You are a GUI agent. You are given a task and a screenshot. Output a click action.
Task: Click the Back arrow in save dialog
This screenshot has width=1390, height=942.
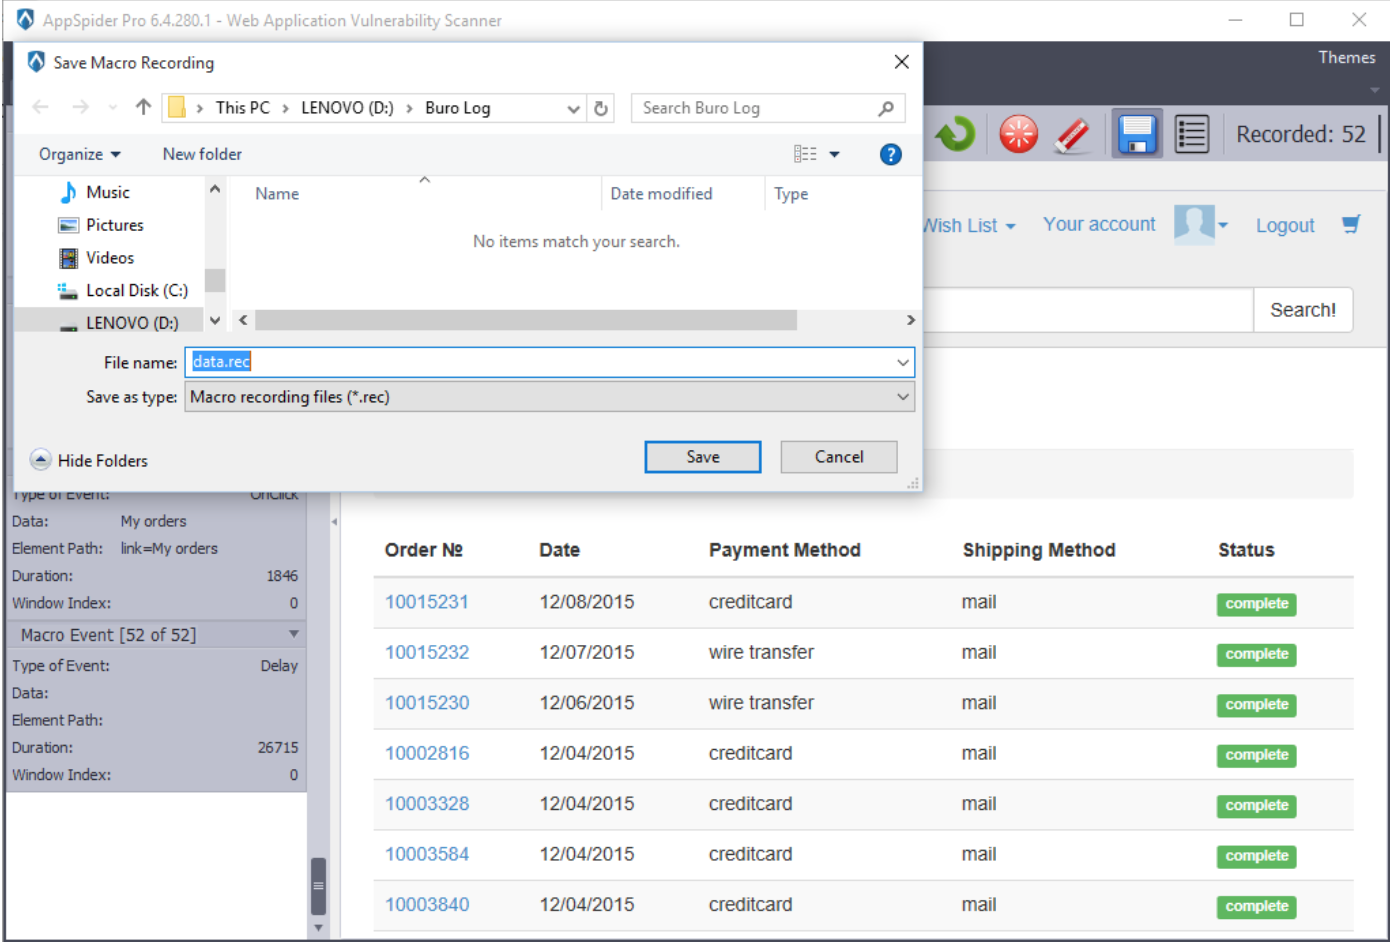tap(40, 107)
